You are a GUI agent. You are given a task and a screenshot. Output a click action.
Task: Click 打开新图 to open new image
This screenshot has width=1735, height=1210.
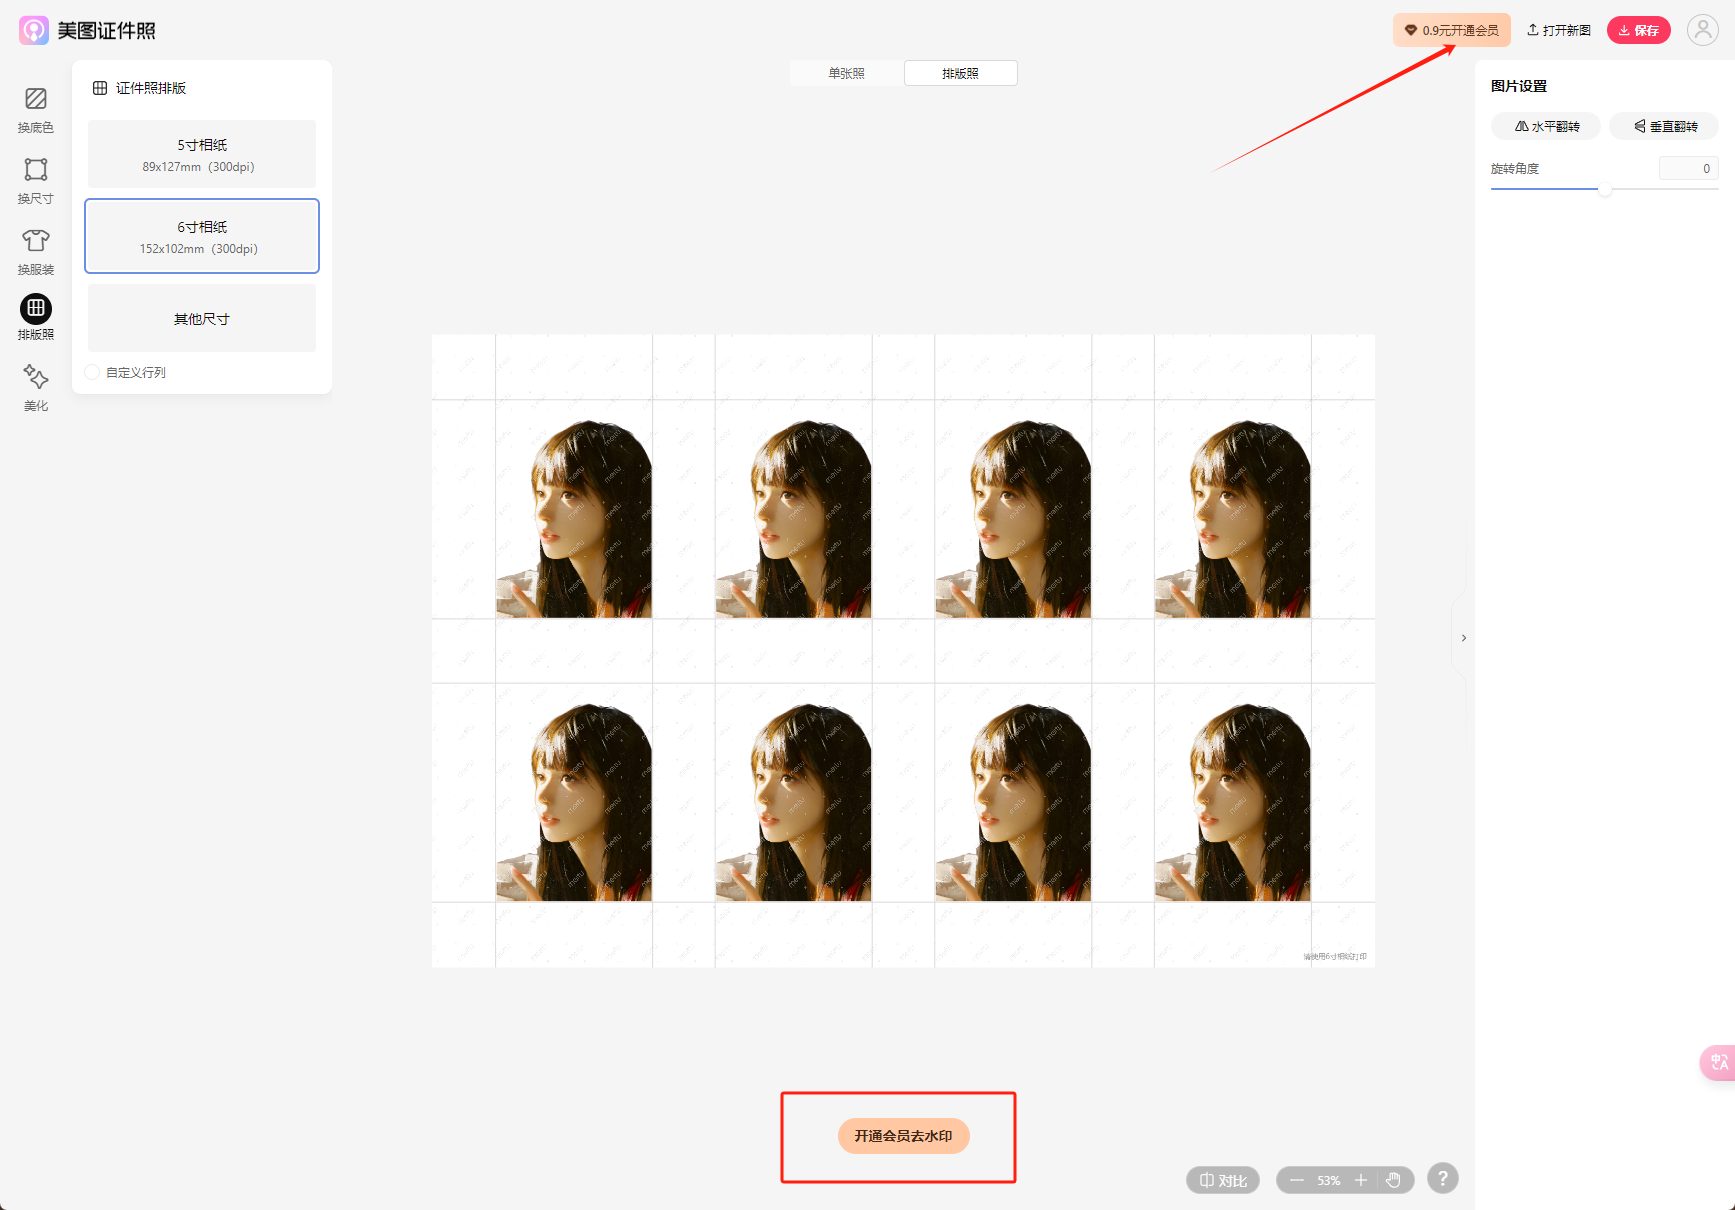point(1558,30)
